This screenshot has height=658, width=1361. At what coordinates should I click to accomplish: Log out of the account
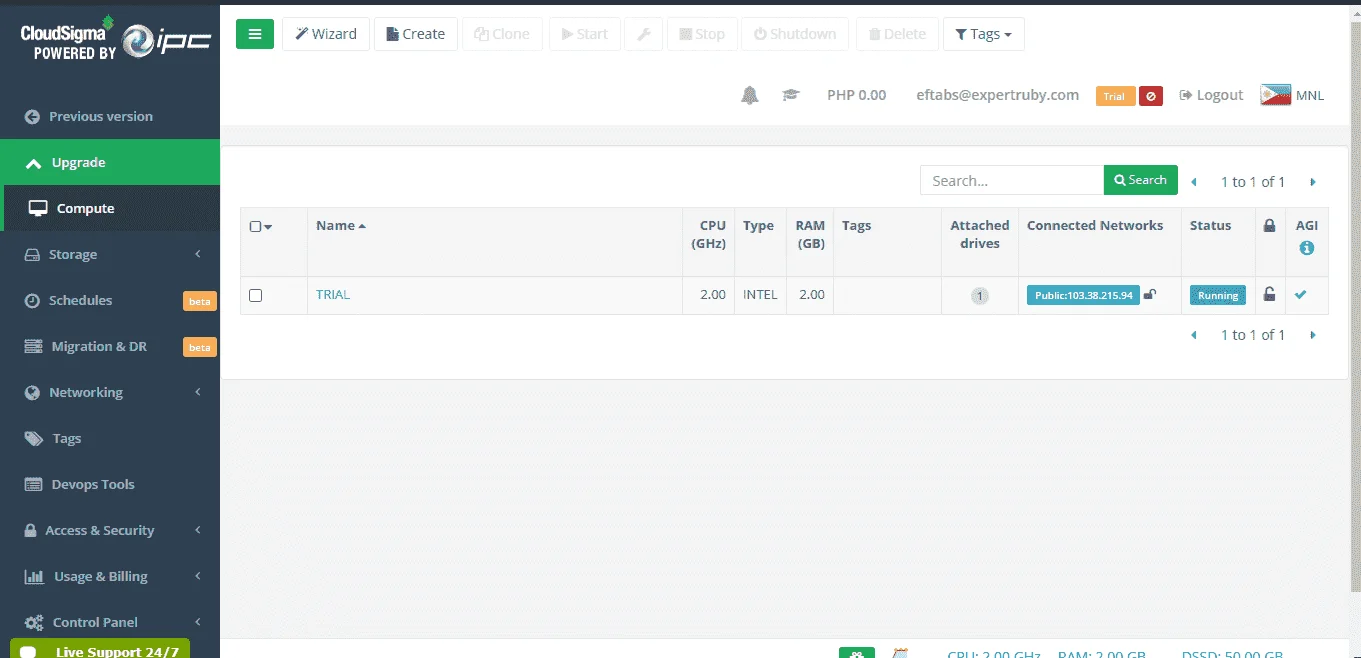(x=1211, y=95)
